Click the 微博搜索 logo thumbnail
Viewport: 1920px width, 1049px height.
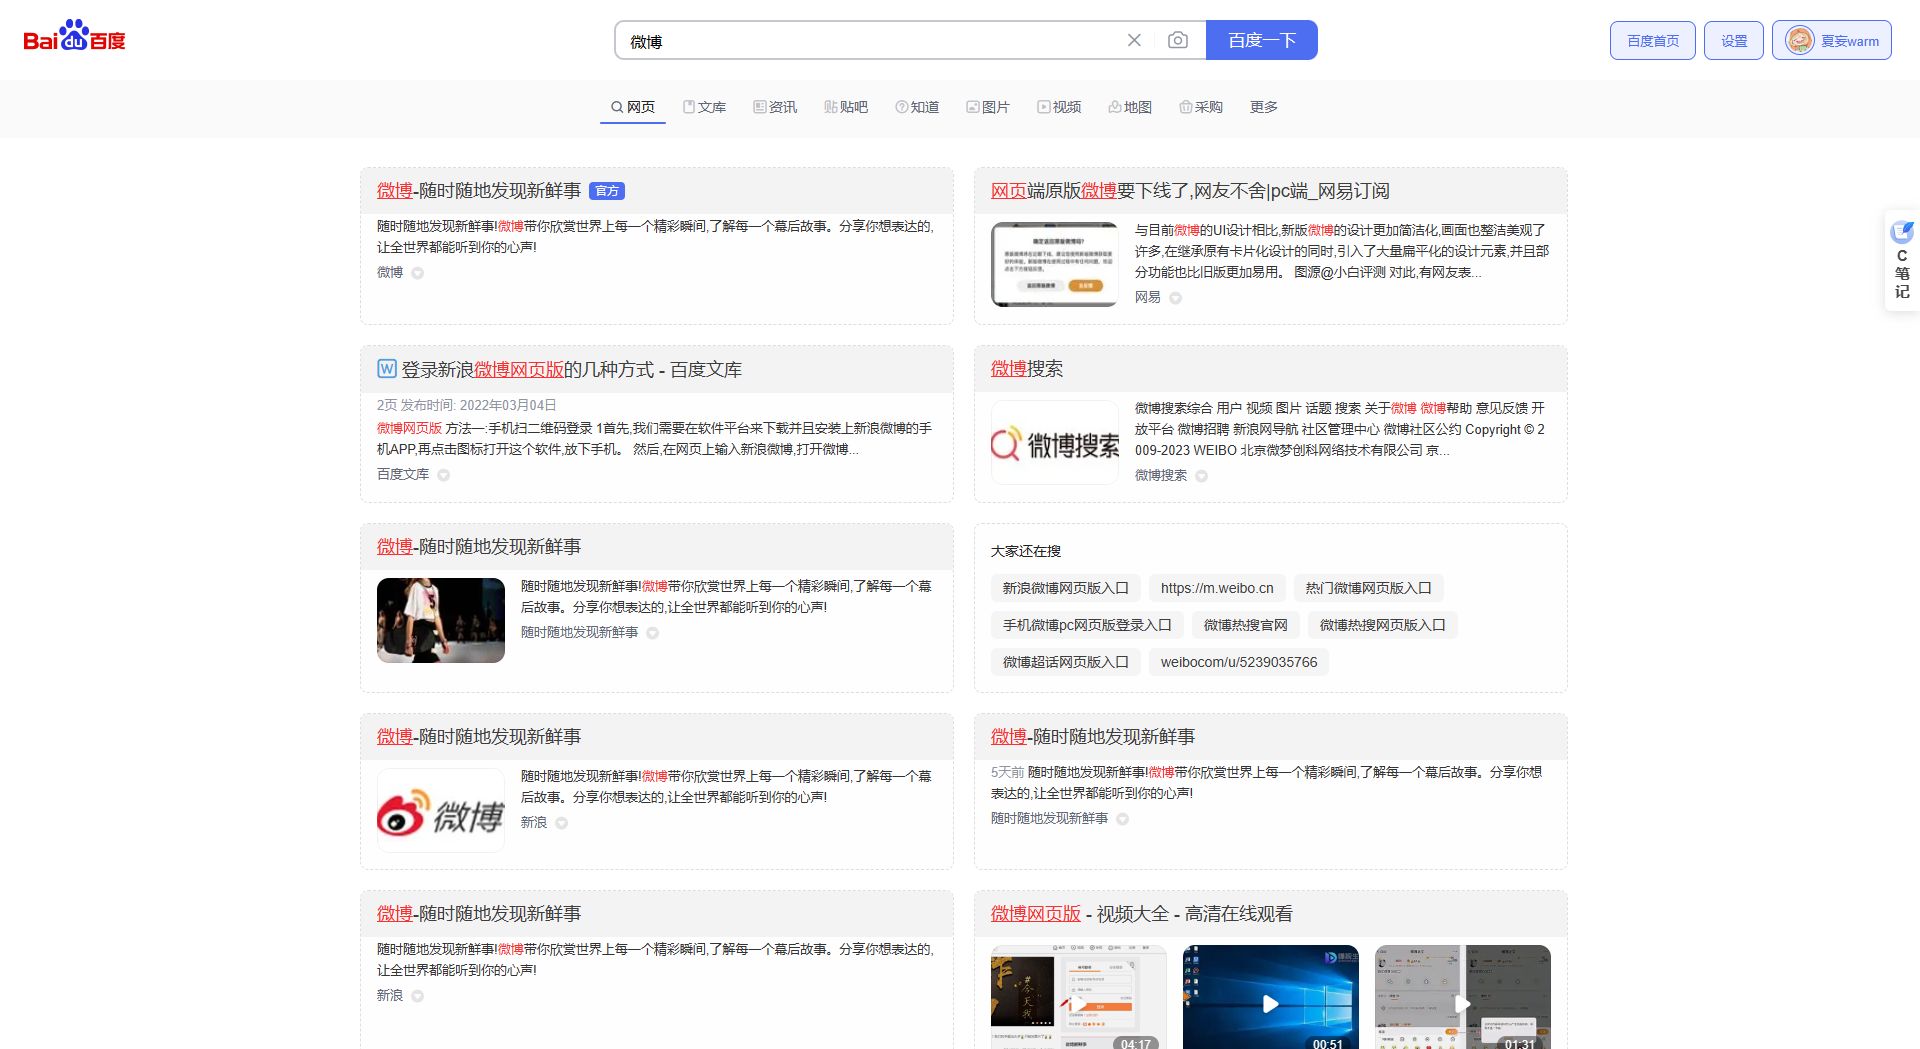pos(1054,442)
